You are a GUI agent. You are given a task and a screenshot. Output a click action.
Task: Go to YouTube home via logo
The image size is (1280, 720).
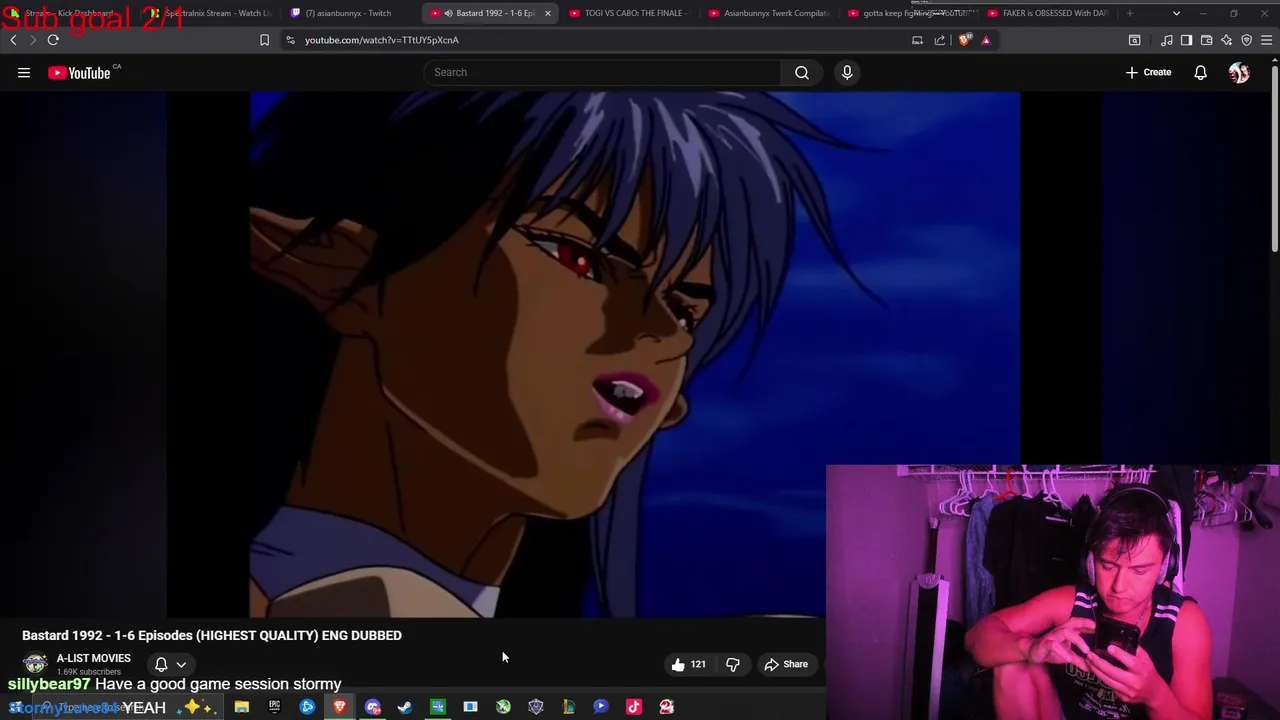click(x=80, y=72)
